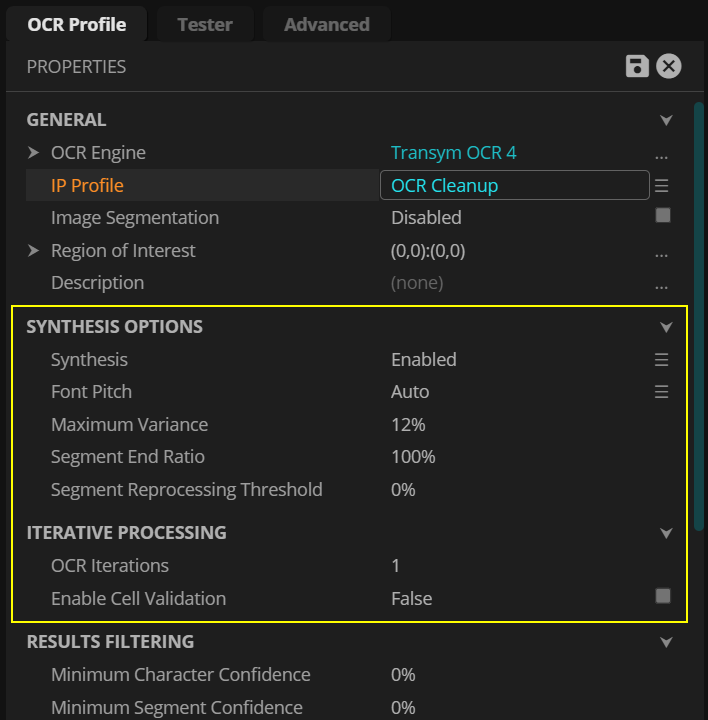Click the Transsym OCR 4 engine value
The image size is (708, 720).
[453, 153]
